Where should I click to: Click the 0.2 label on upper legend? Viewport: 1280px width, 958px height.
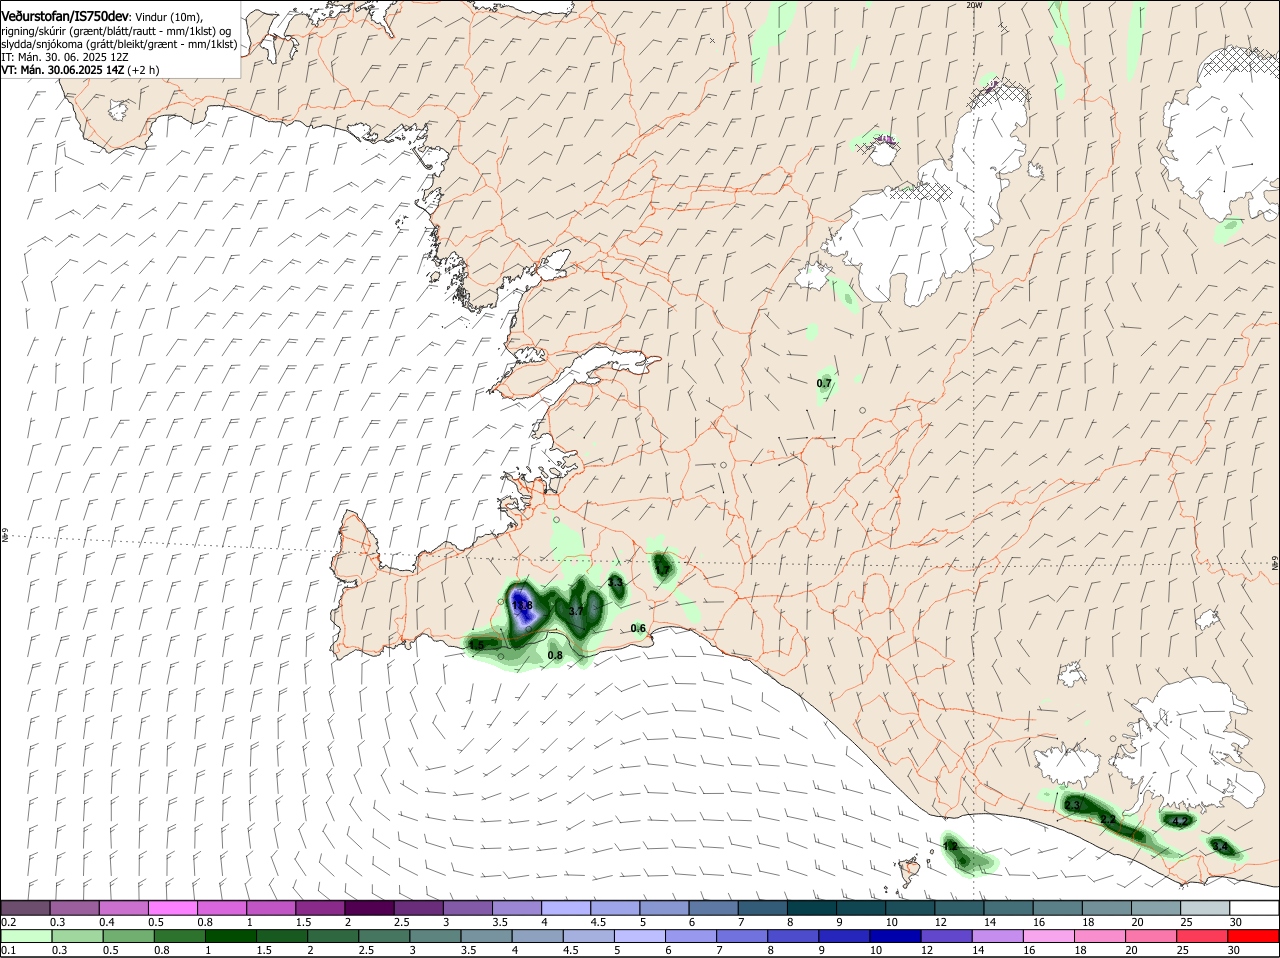(x=8, y=921)
